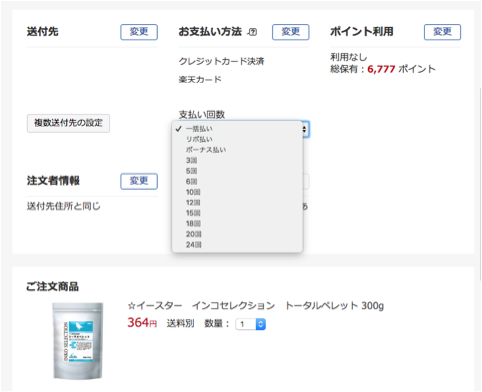The width and height of the screenshot is (482, 392).
Task: Click 送付先住所と同じ text
Action: pyautogui.click(x=64, y=206)
